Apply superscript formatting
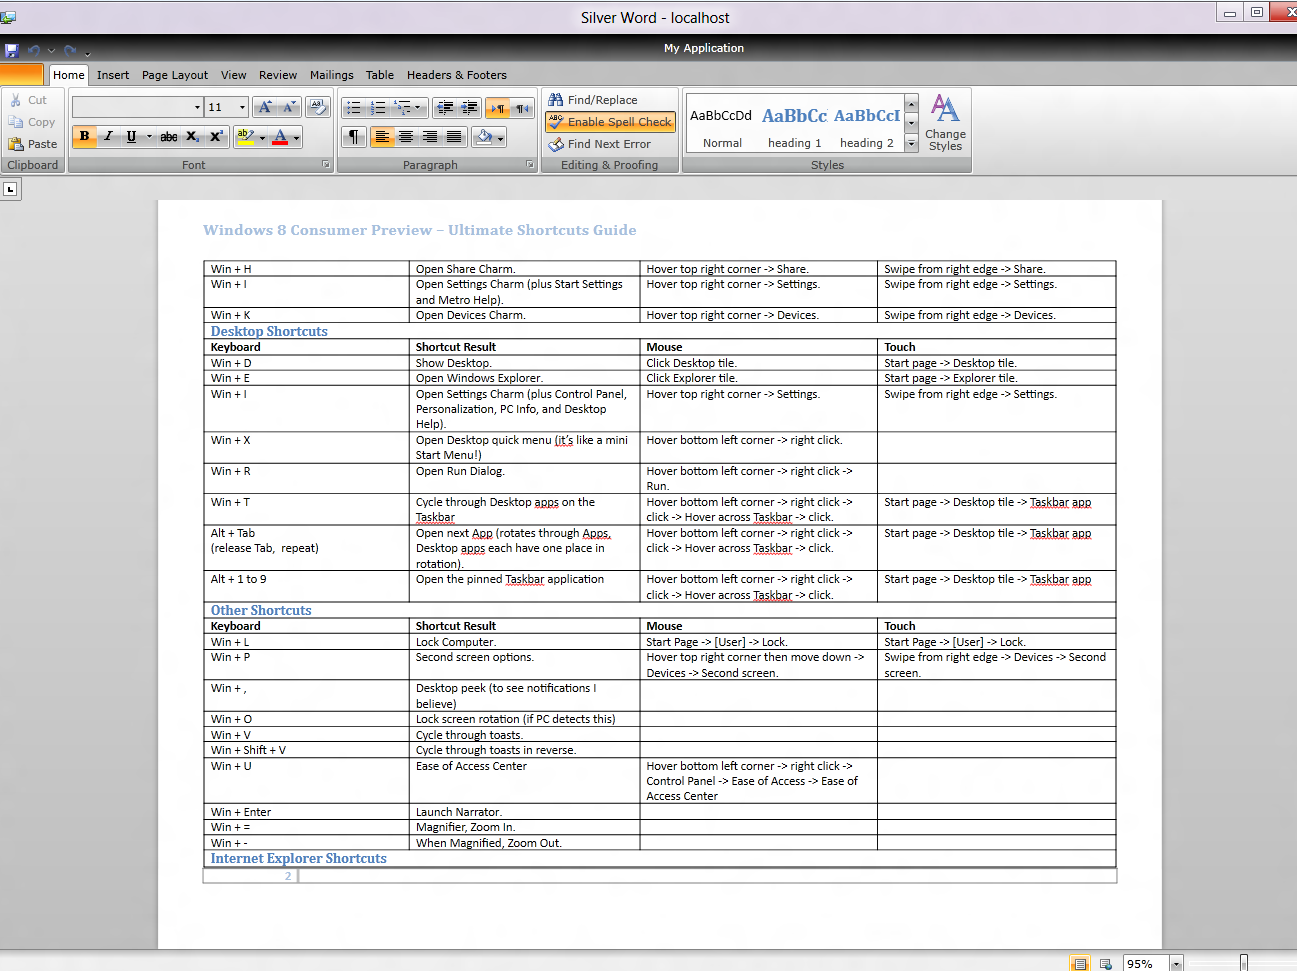Image resolution: width=1297 pixels, height=971 pixels. click(216, 137)
